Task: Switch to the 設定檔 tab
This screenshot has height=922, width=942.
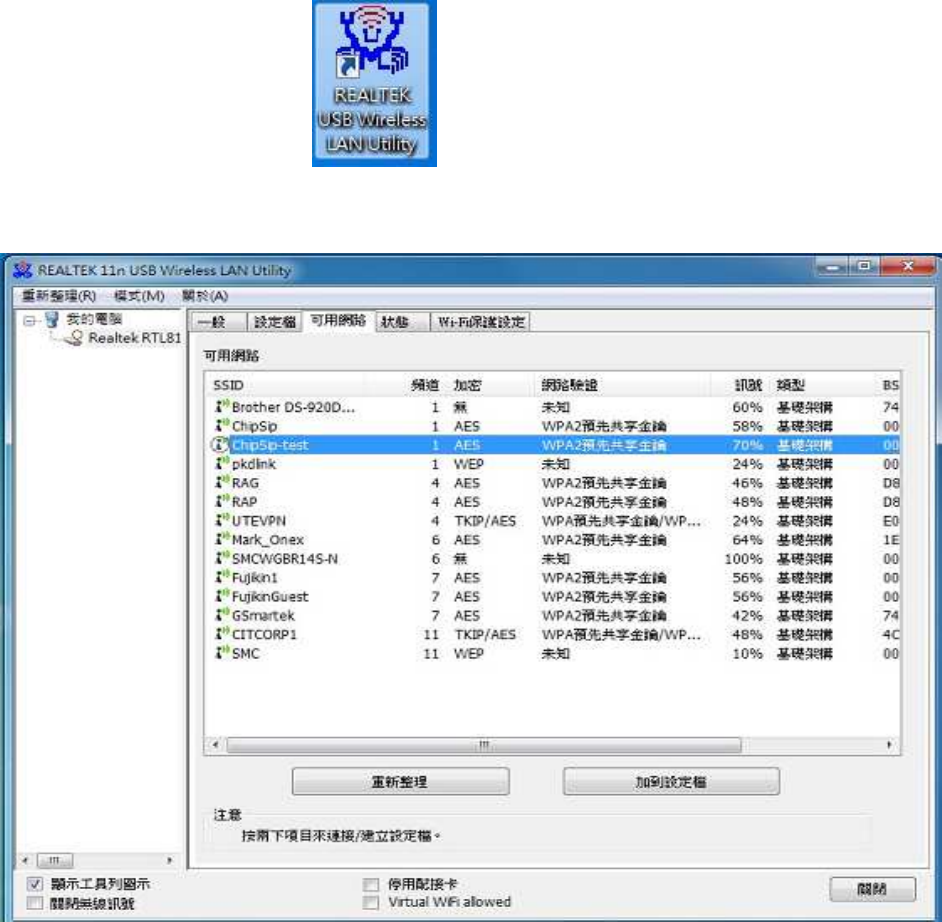Action: pos(275,322)
